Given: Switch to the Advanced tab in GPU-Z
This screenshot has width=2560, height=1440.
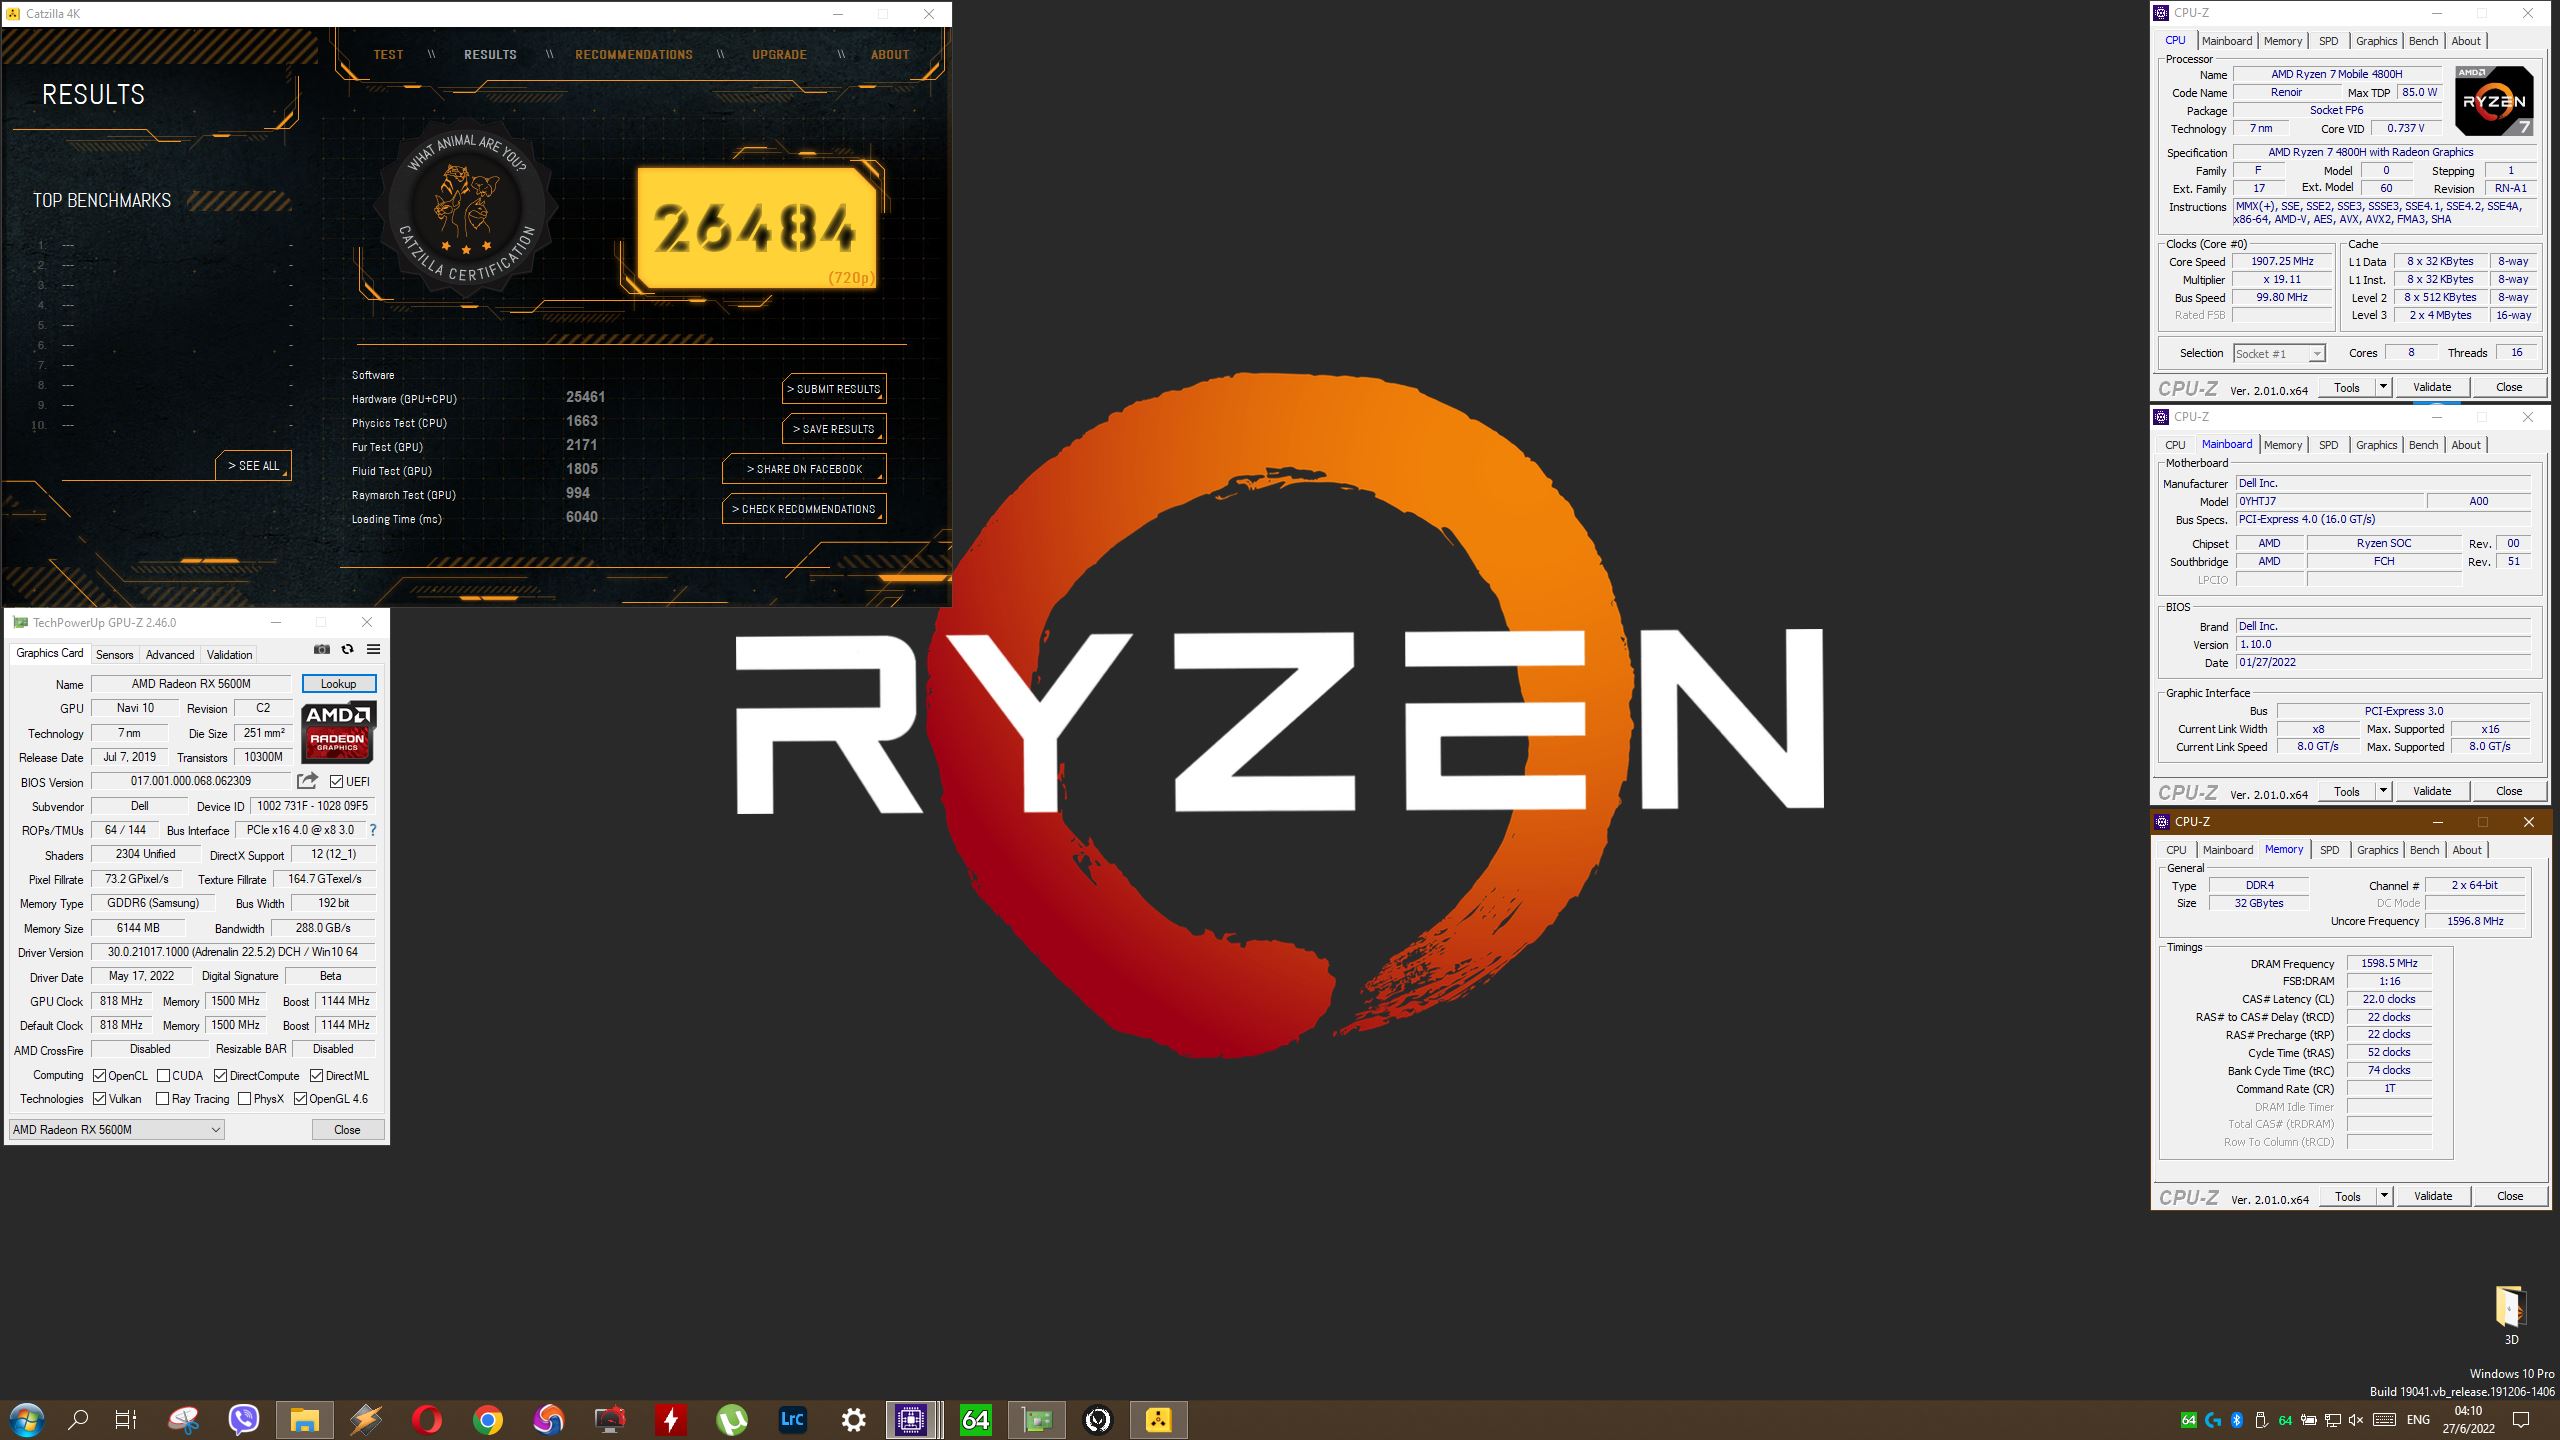Looking at the screenshot, I should click(x=170, y=655).
